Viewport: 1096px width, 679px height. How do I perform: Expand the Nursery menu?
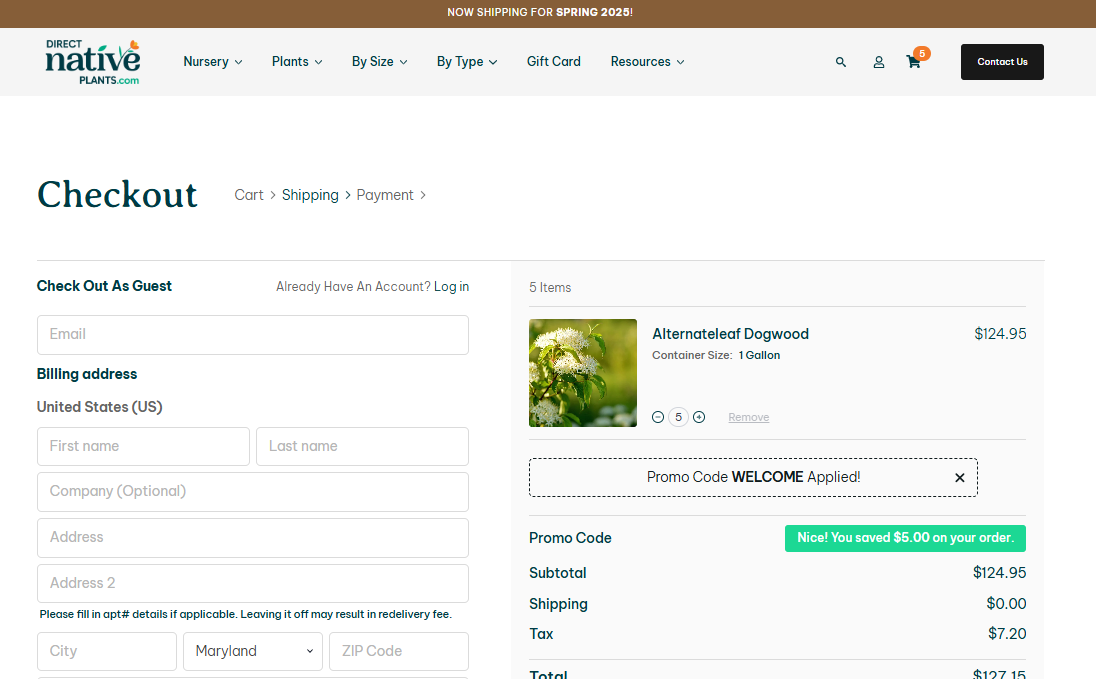(x=212, y=61)
